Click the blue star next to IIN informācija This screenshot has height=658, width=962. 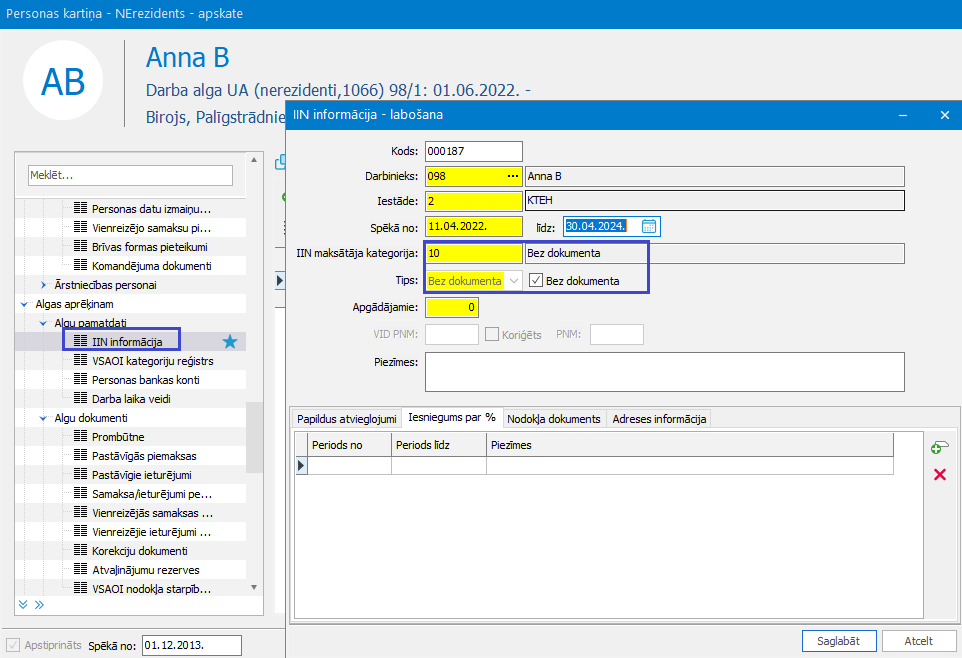230,342
